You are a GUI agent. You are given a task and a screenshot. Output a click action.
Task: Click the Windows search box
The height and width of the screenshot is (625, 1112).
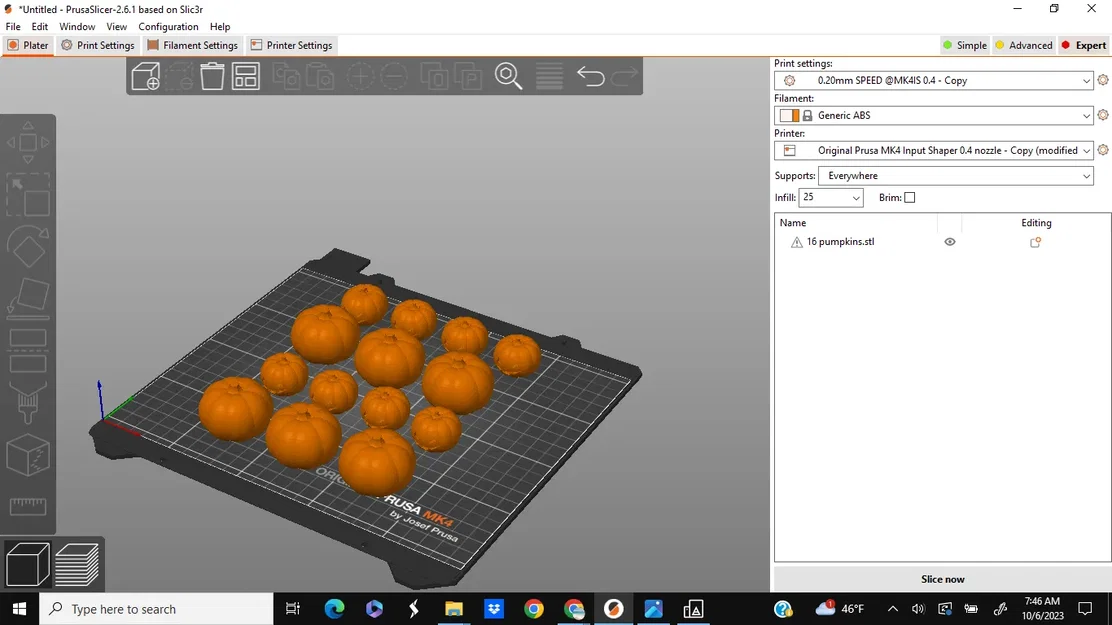(156, 609)
